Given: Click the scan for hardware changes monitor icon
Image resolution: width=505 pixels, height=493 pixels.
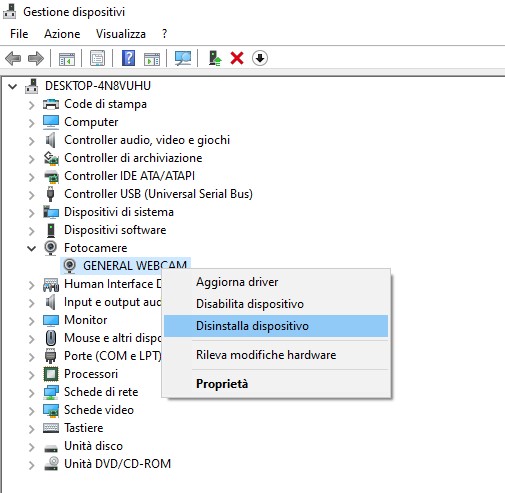Looking at the screenshot, I should click(183, 59).
